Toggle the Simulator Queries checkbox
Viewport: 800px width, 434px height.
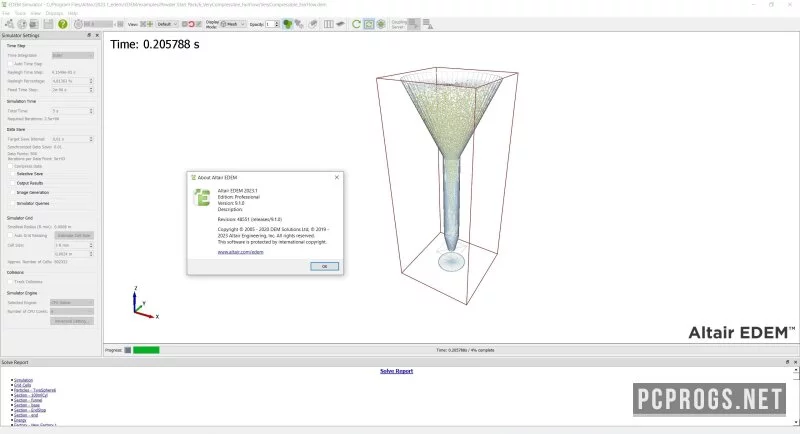click(x=13, y=203)
